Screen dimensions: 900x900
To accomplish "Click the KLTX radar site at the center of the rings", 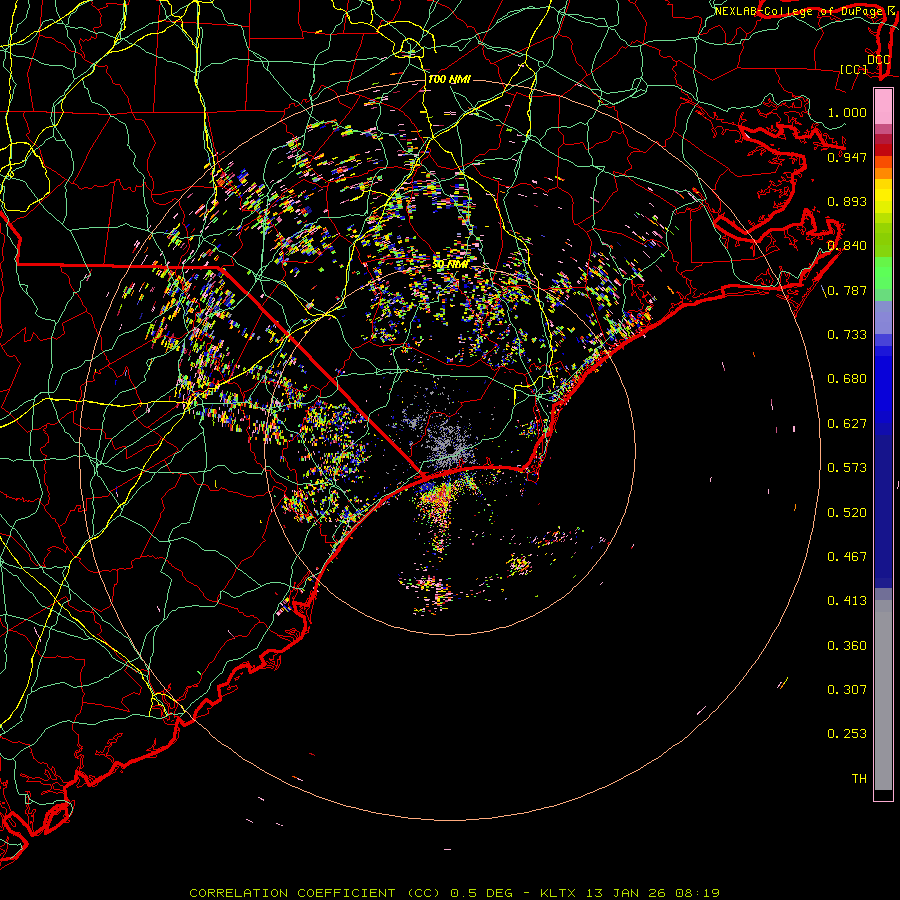I will [x=450, y=449].
